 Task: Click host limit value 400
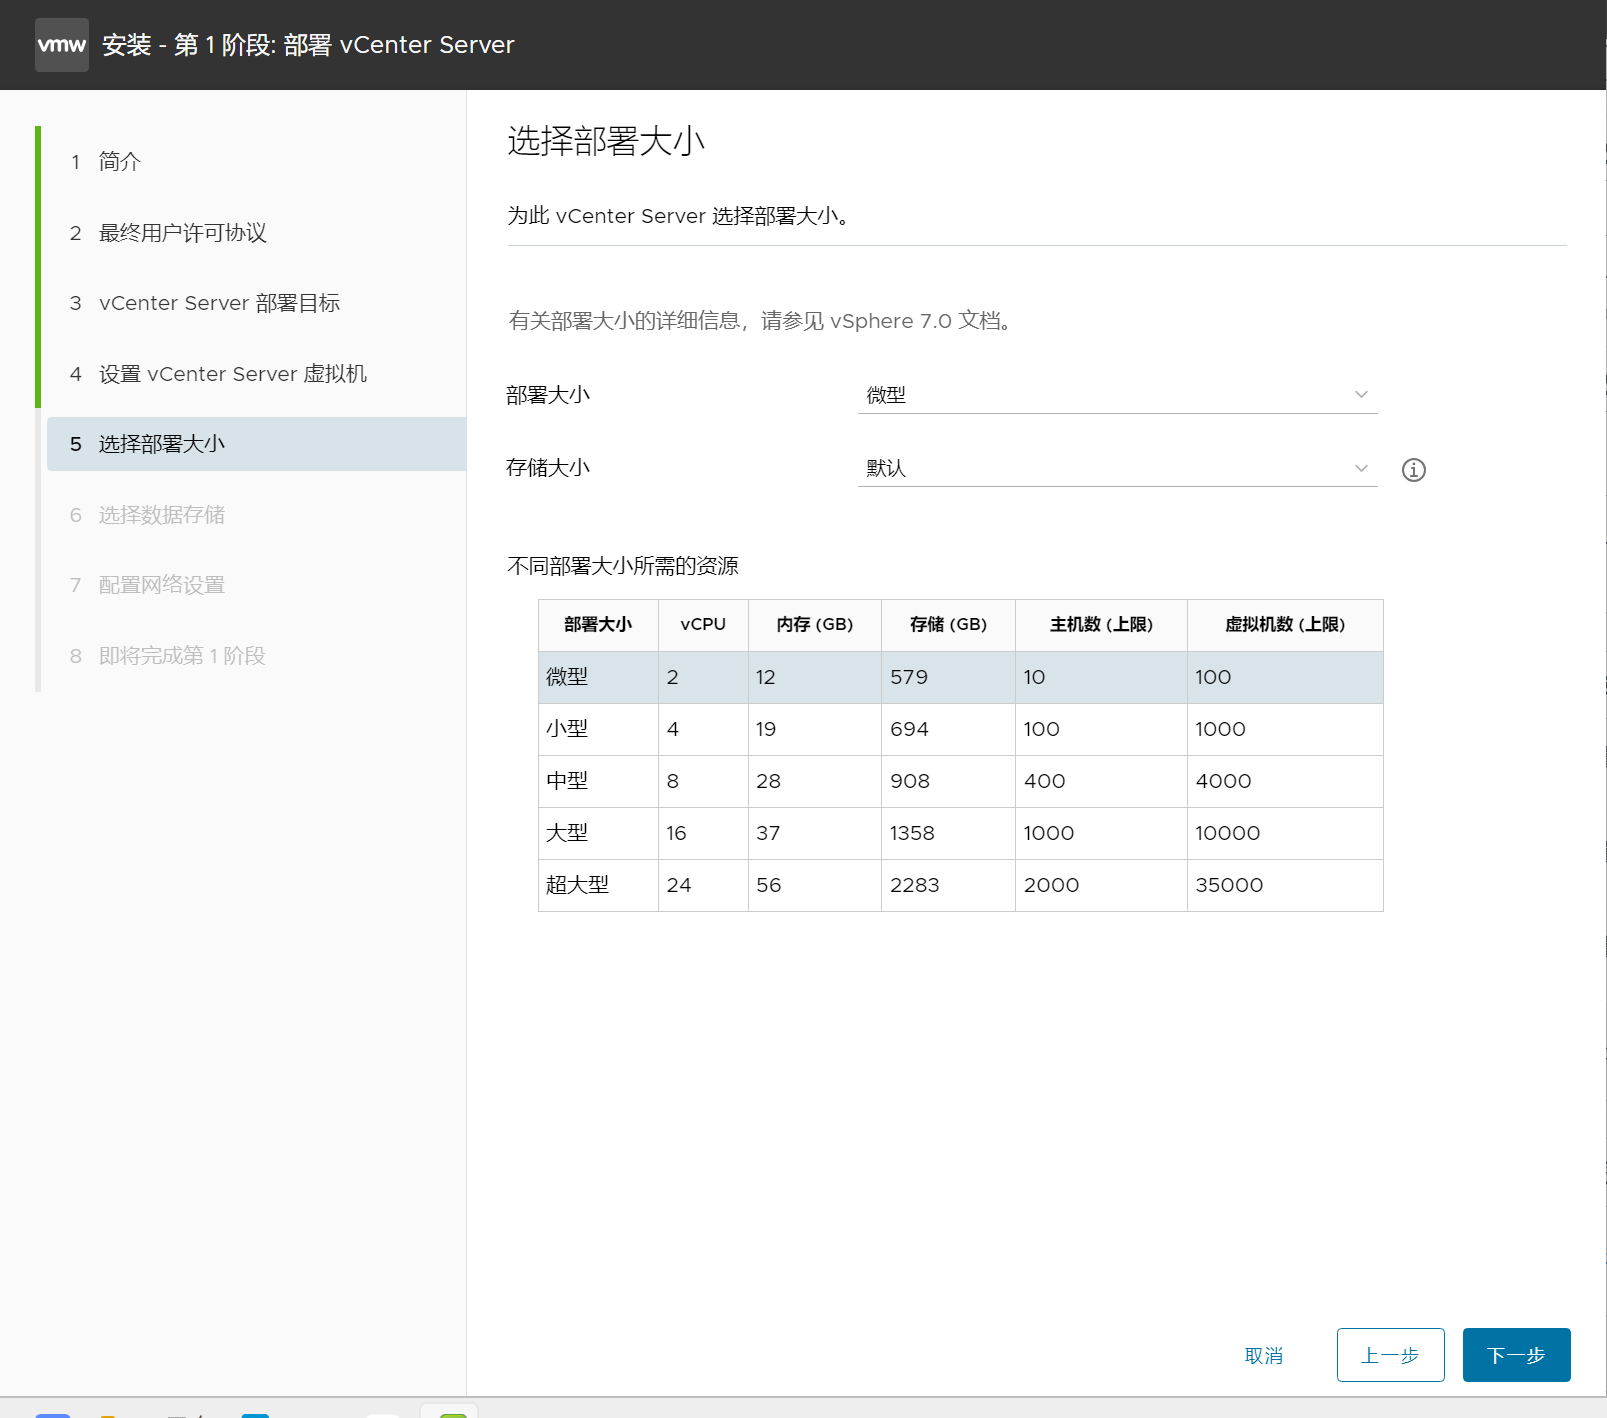pyautogui.click(x=1044, y=781)
